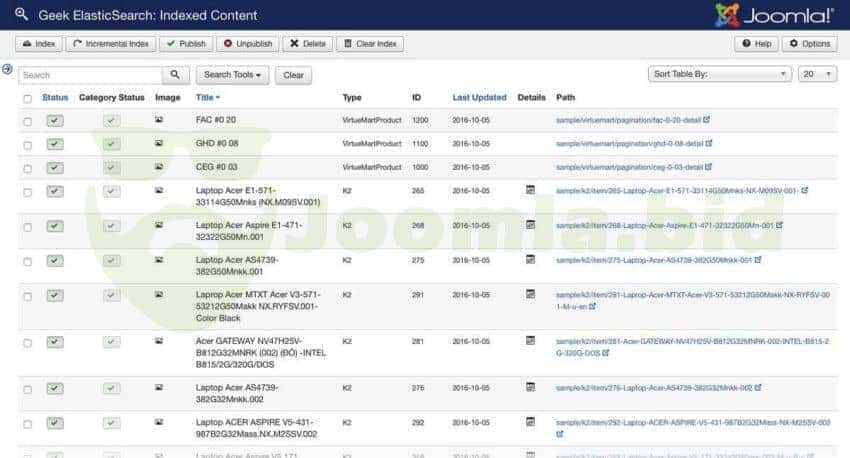The height and width of the screenshot is (458, 850).
Task: Click image icon of Acer GATEWAY row
Action: click(x=159, y=341)
